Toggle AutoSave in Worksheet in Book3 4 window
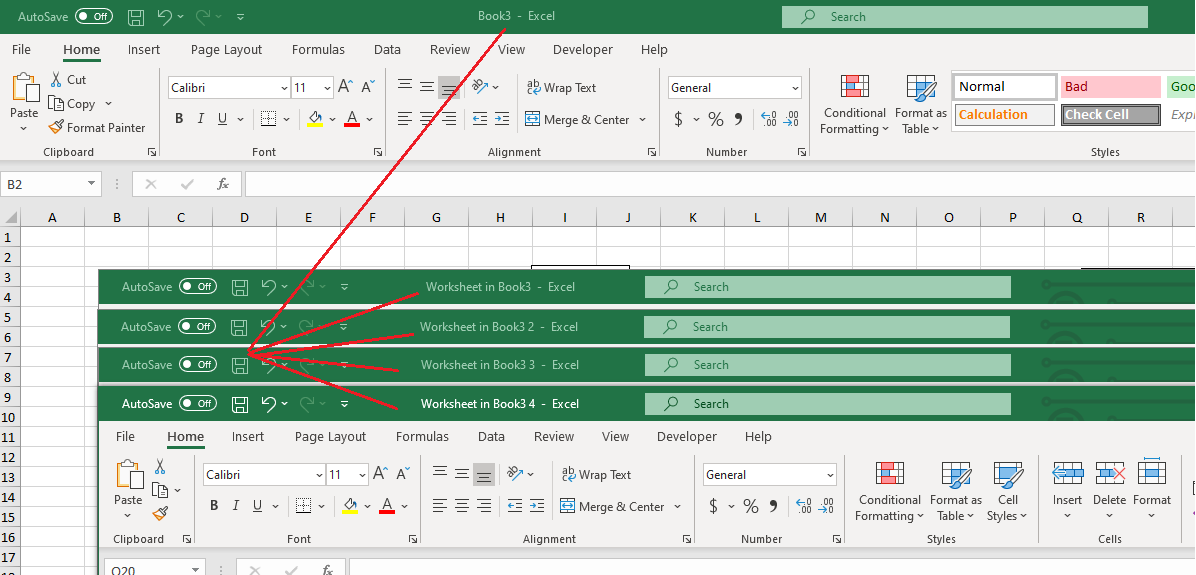This screenshot has width=1196, height=575. [198, 403]
